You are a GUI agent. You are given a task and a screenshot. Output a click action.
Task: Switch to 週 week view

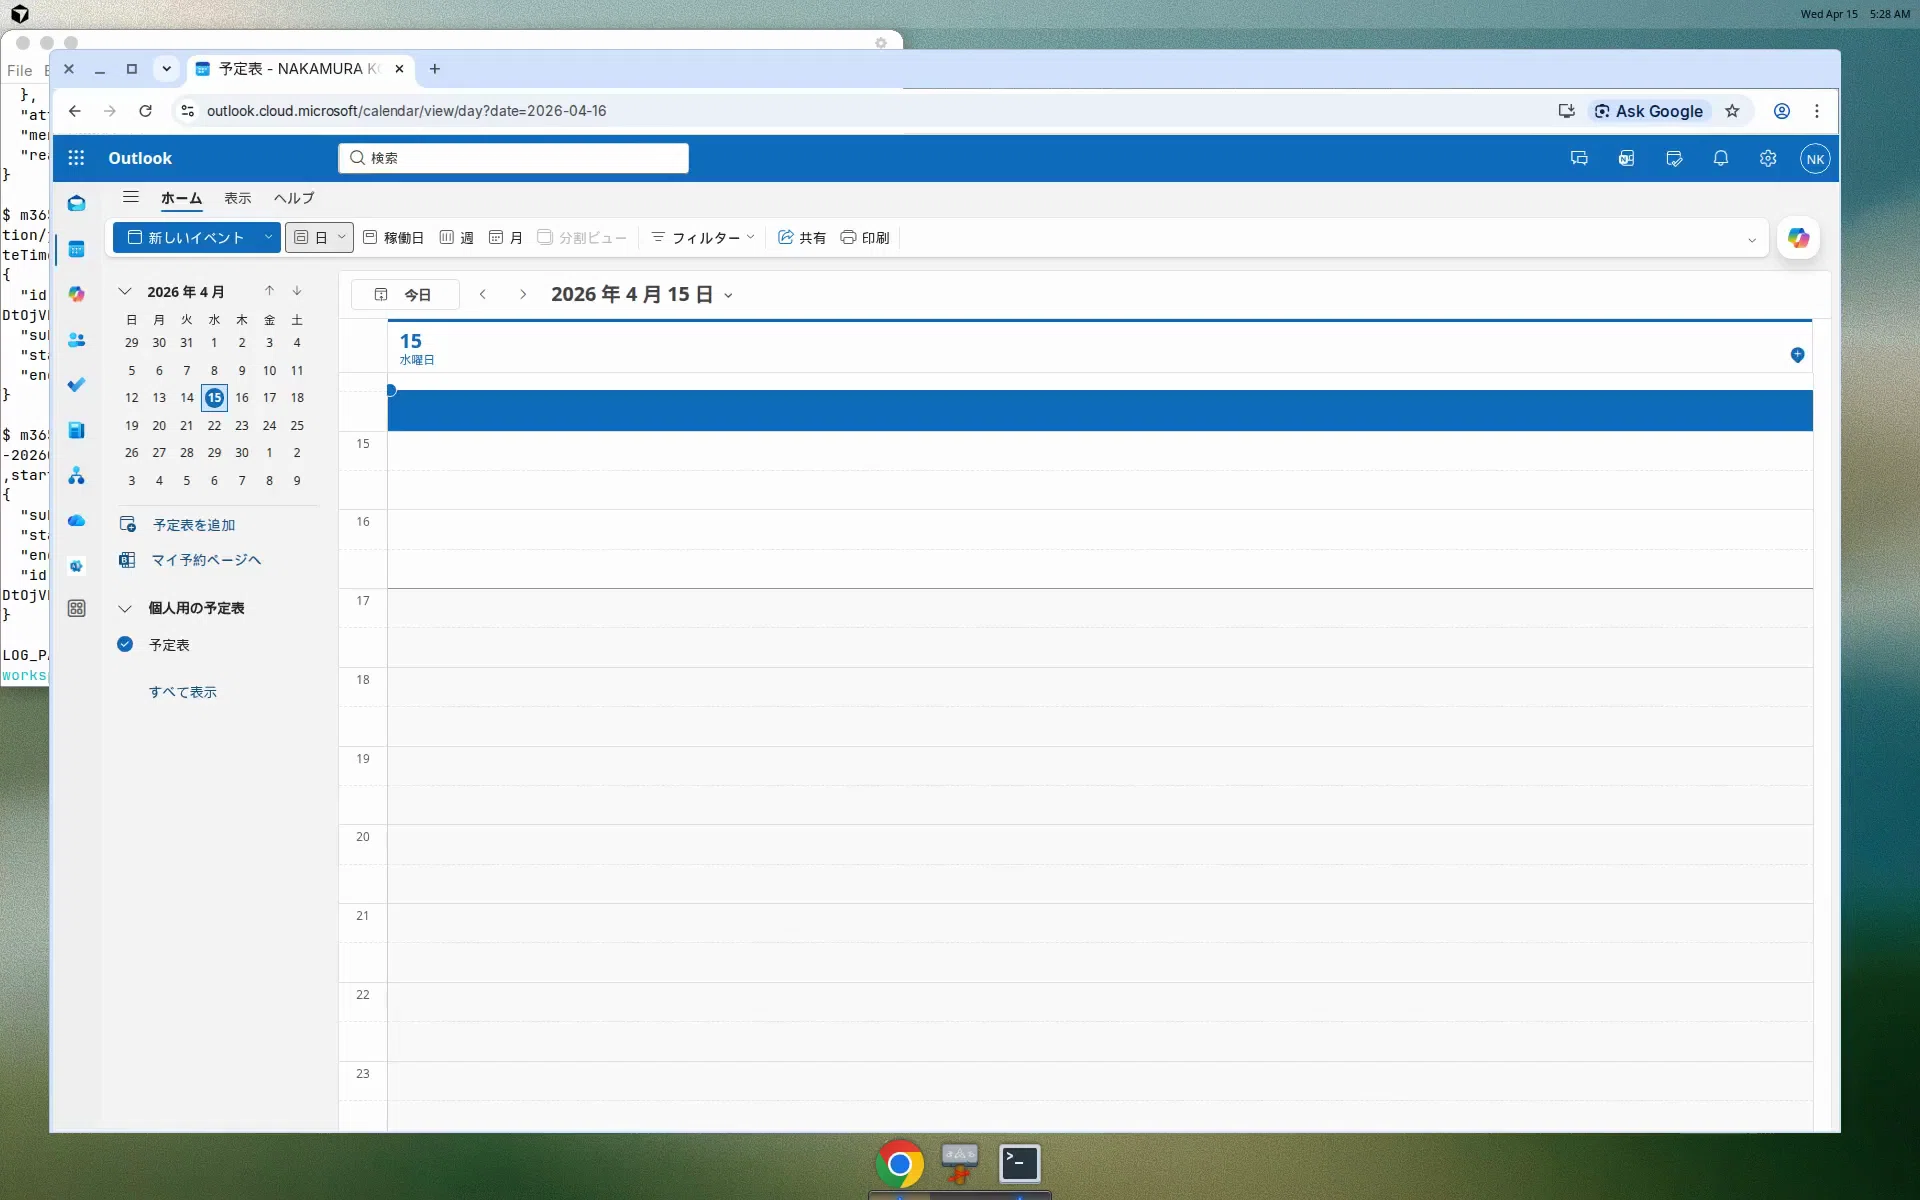tap(457, 238)
